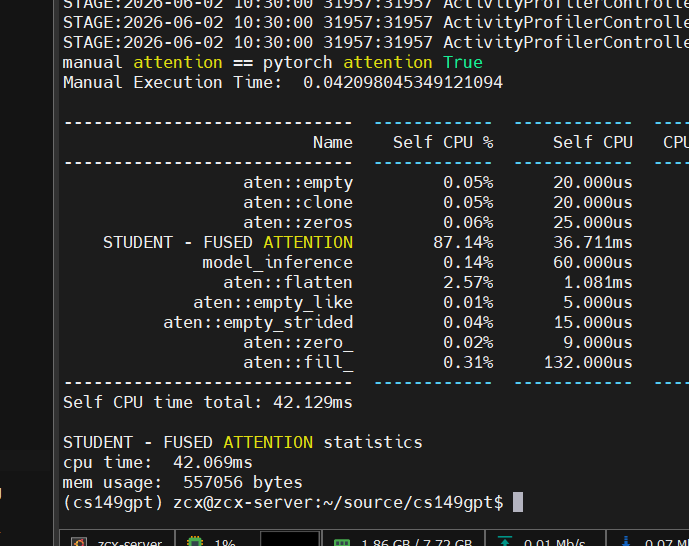Click the Name column header
Image resolution: width=689 pixels, height=546 pixels.
(333, 142)
